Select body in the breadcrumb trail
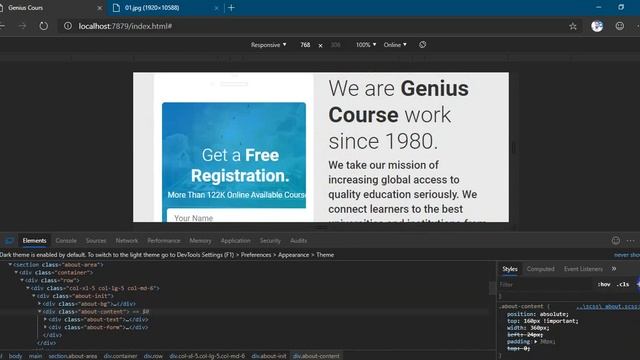The width and height of the screenshot is (640, 360). (x=16, y=356)
